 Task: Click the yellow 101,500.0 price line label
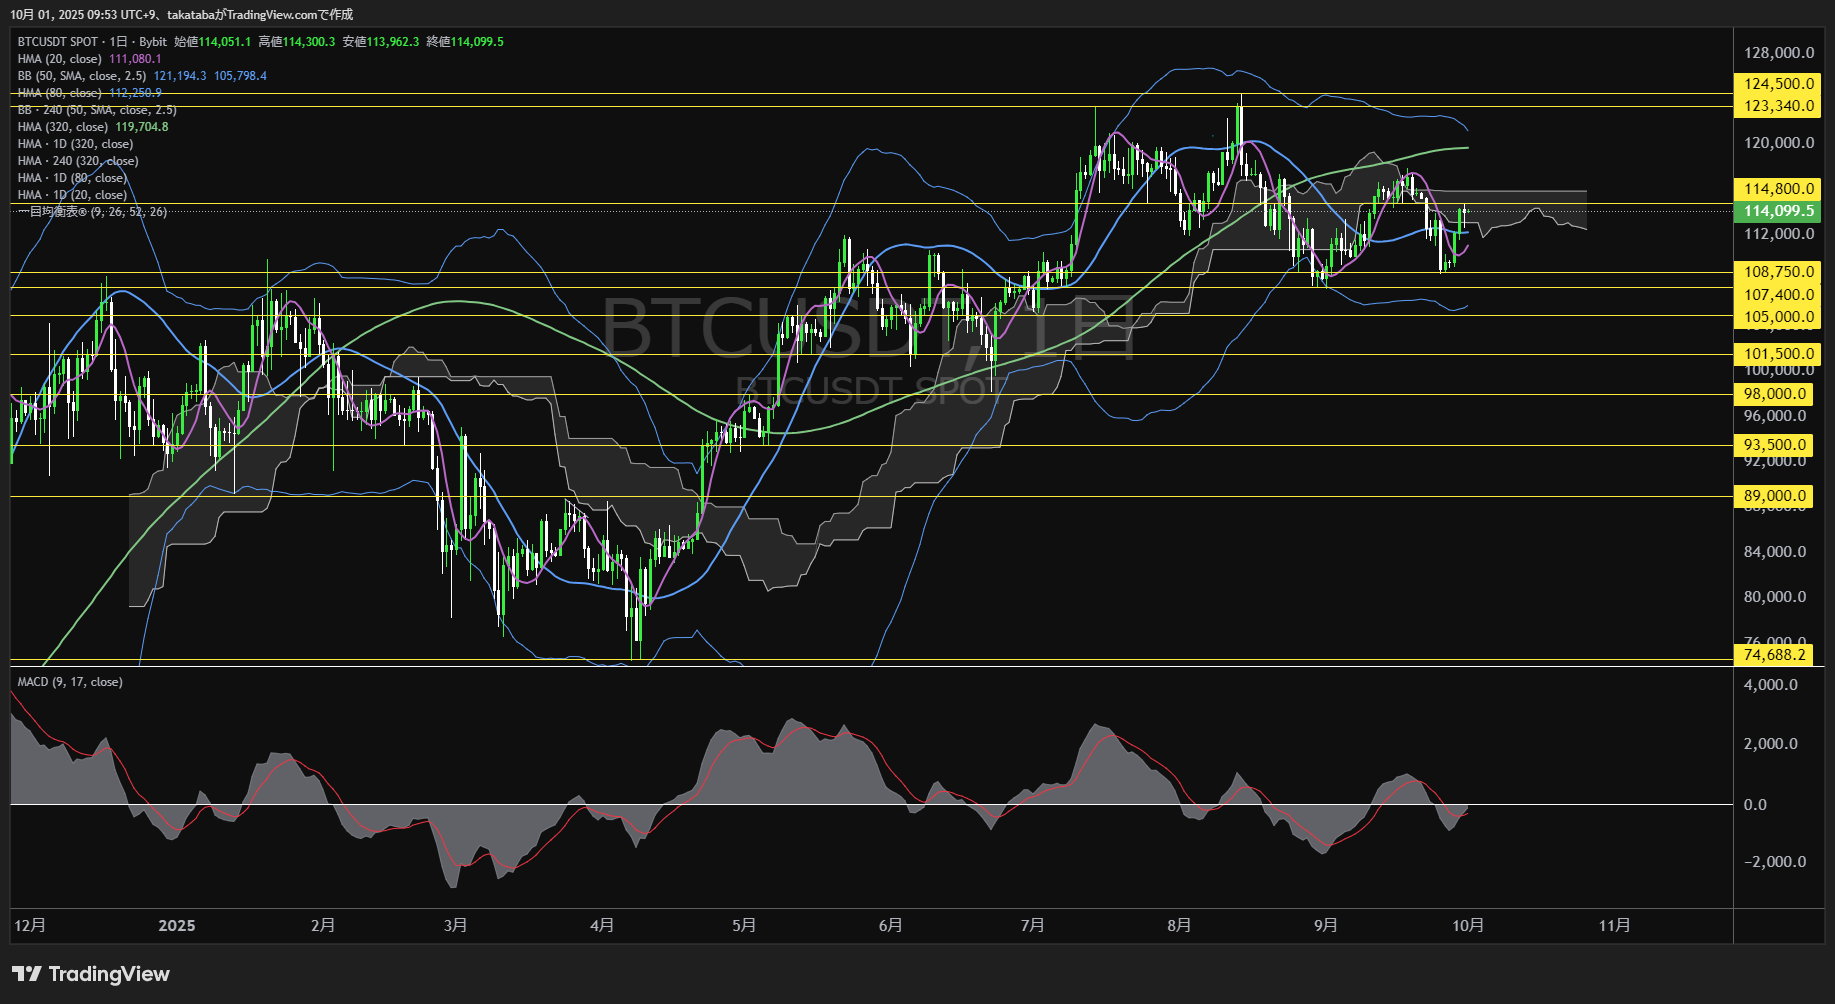click(x=1778, y=354)
